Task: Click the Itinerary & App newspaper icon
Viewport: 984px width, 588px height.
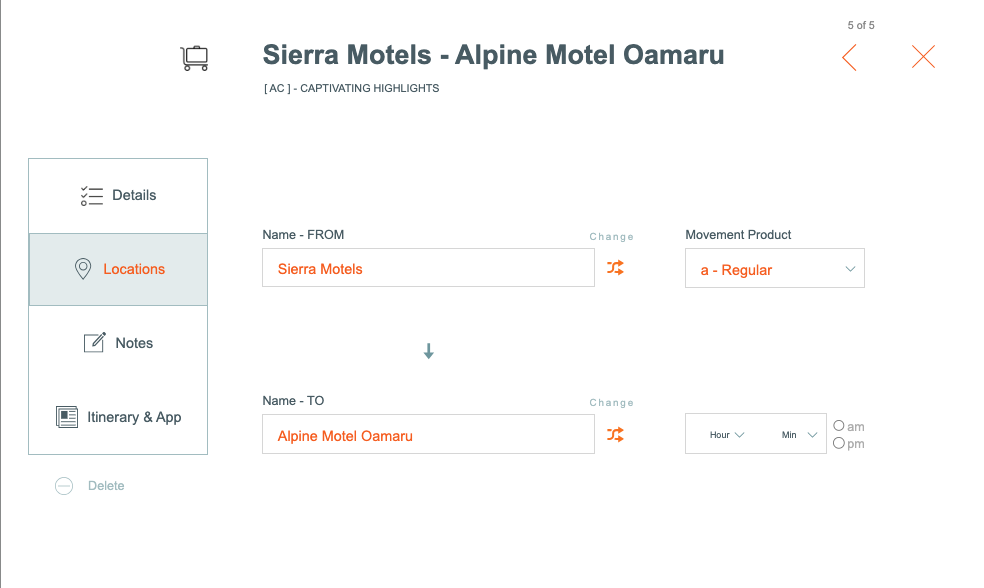Action: pos(67,417)
